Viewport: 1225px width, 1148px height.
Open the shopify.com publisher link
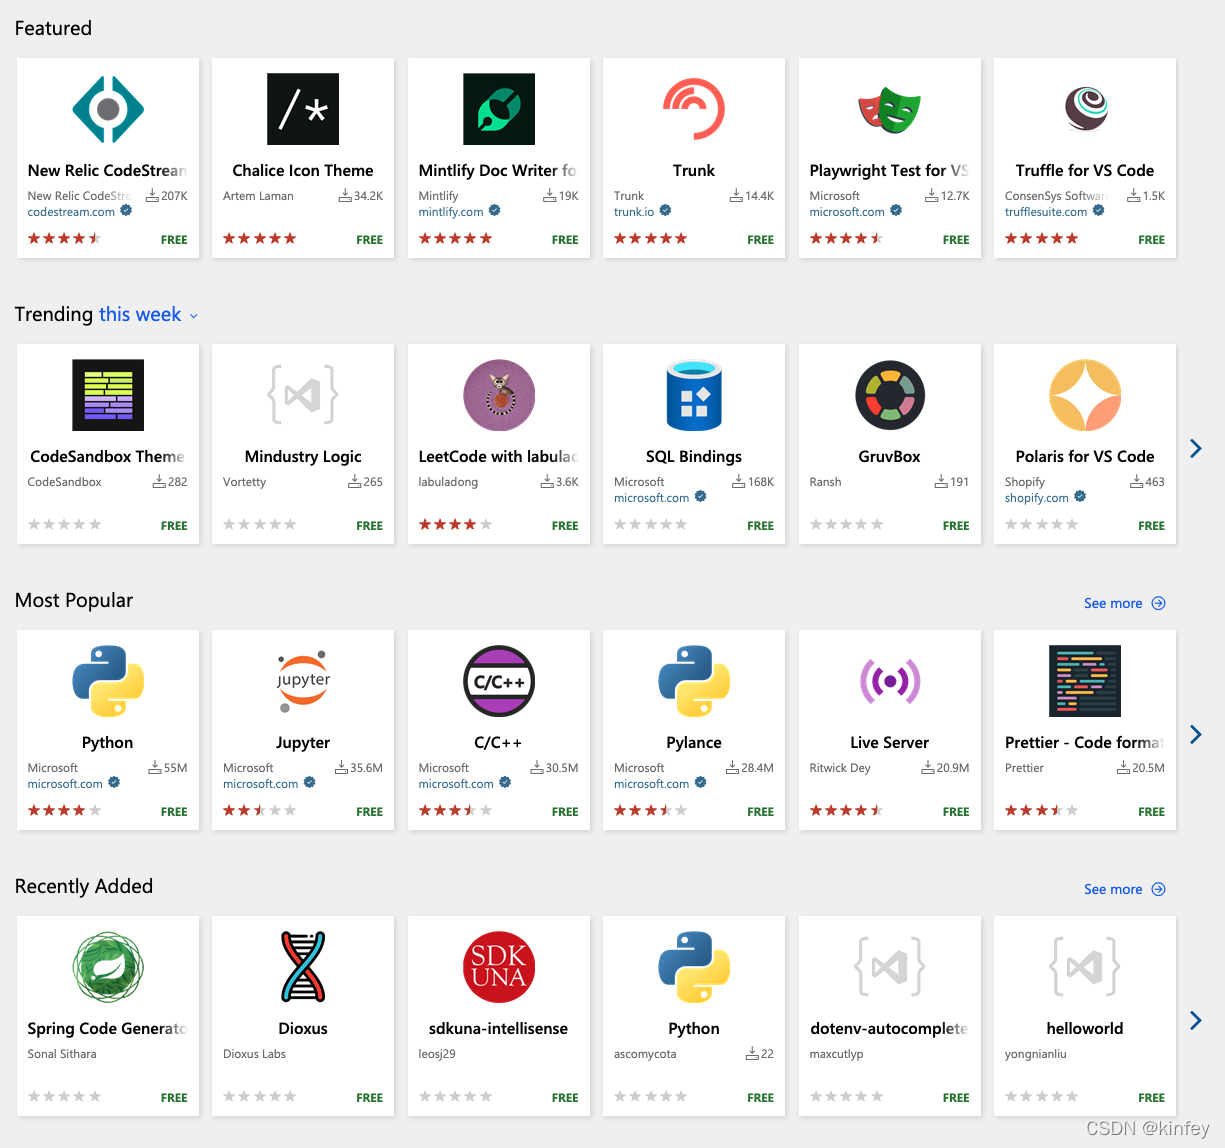1037,498
